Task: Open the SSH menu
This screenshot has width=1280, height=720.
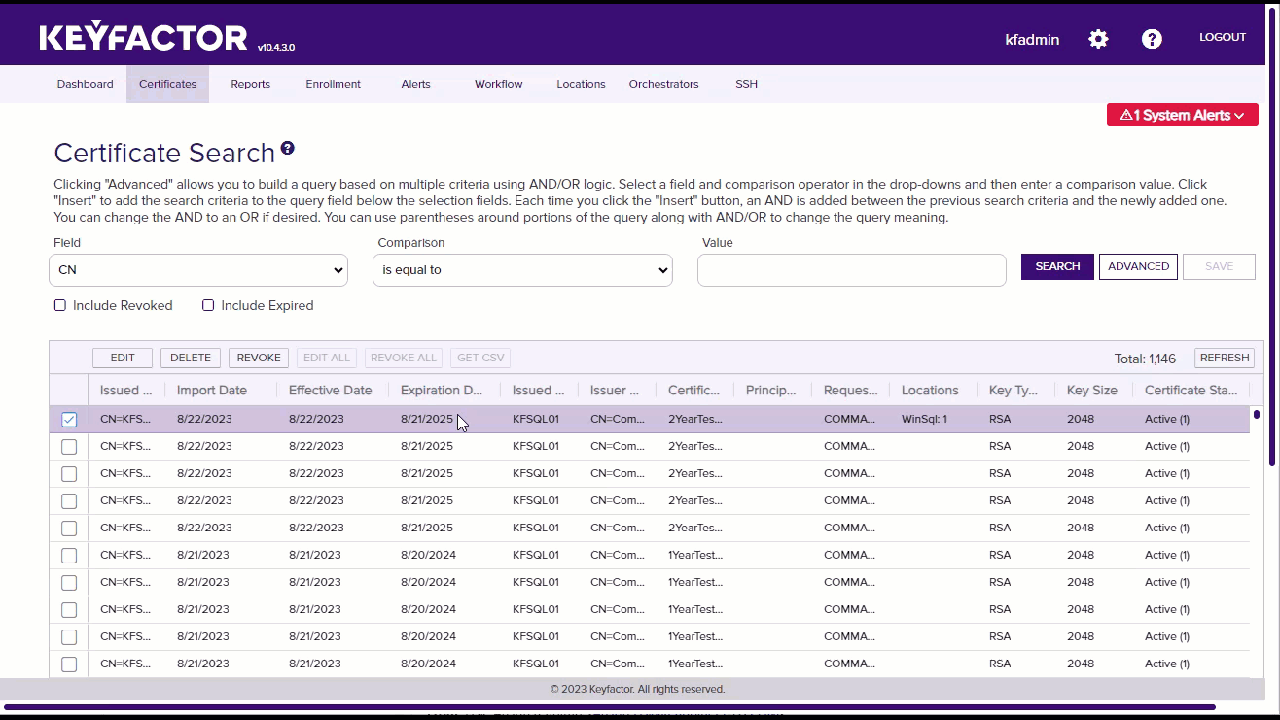Action: click(x=746, y=84)
